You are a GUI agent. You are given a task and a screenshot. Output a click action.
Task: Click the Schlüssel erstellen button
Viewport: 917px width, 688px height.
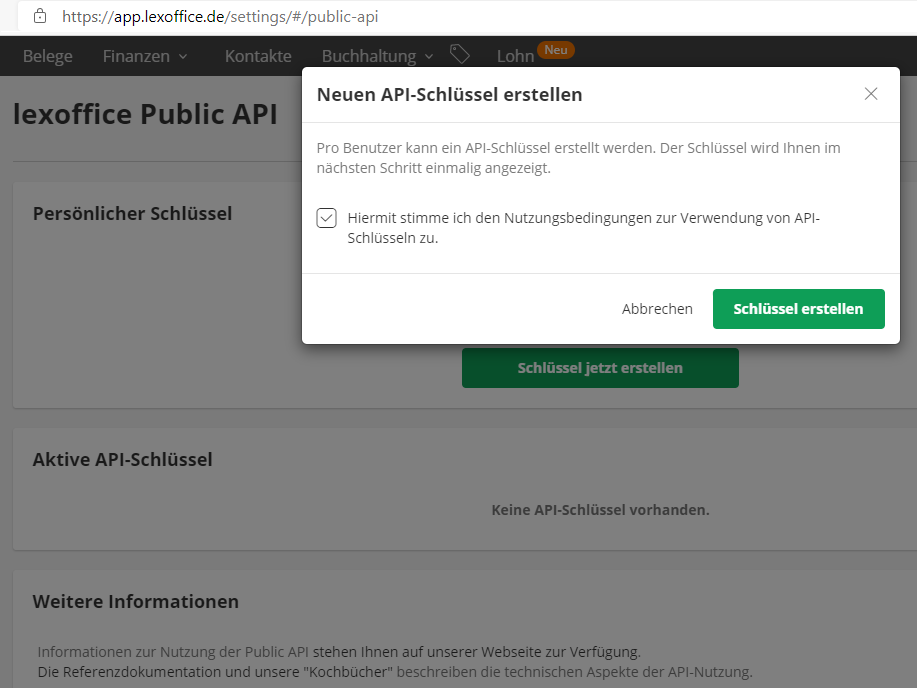pyautogui.click(x=798, y=308)
